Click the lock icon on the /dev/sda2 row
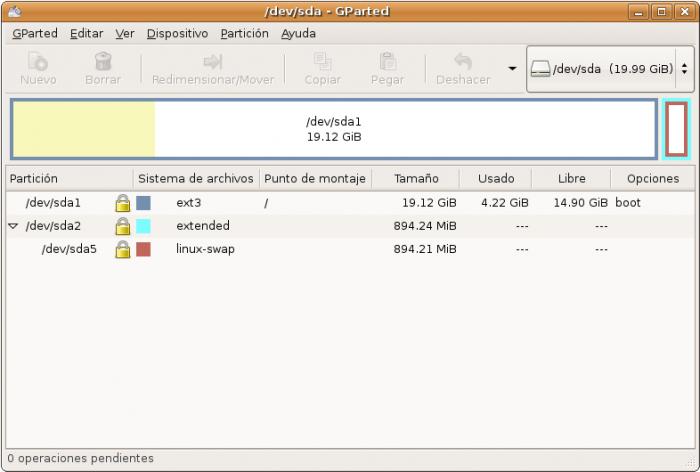This screenshot has height=472, width=700. pyautogui.click(x=123, y=226)
